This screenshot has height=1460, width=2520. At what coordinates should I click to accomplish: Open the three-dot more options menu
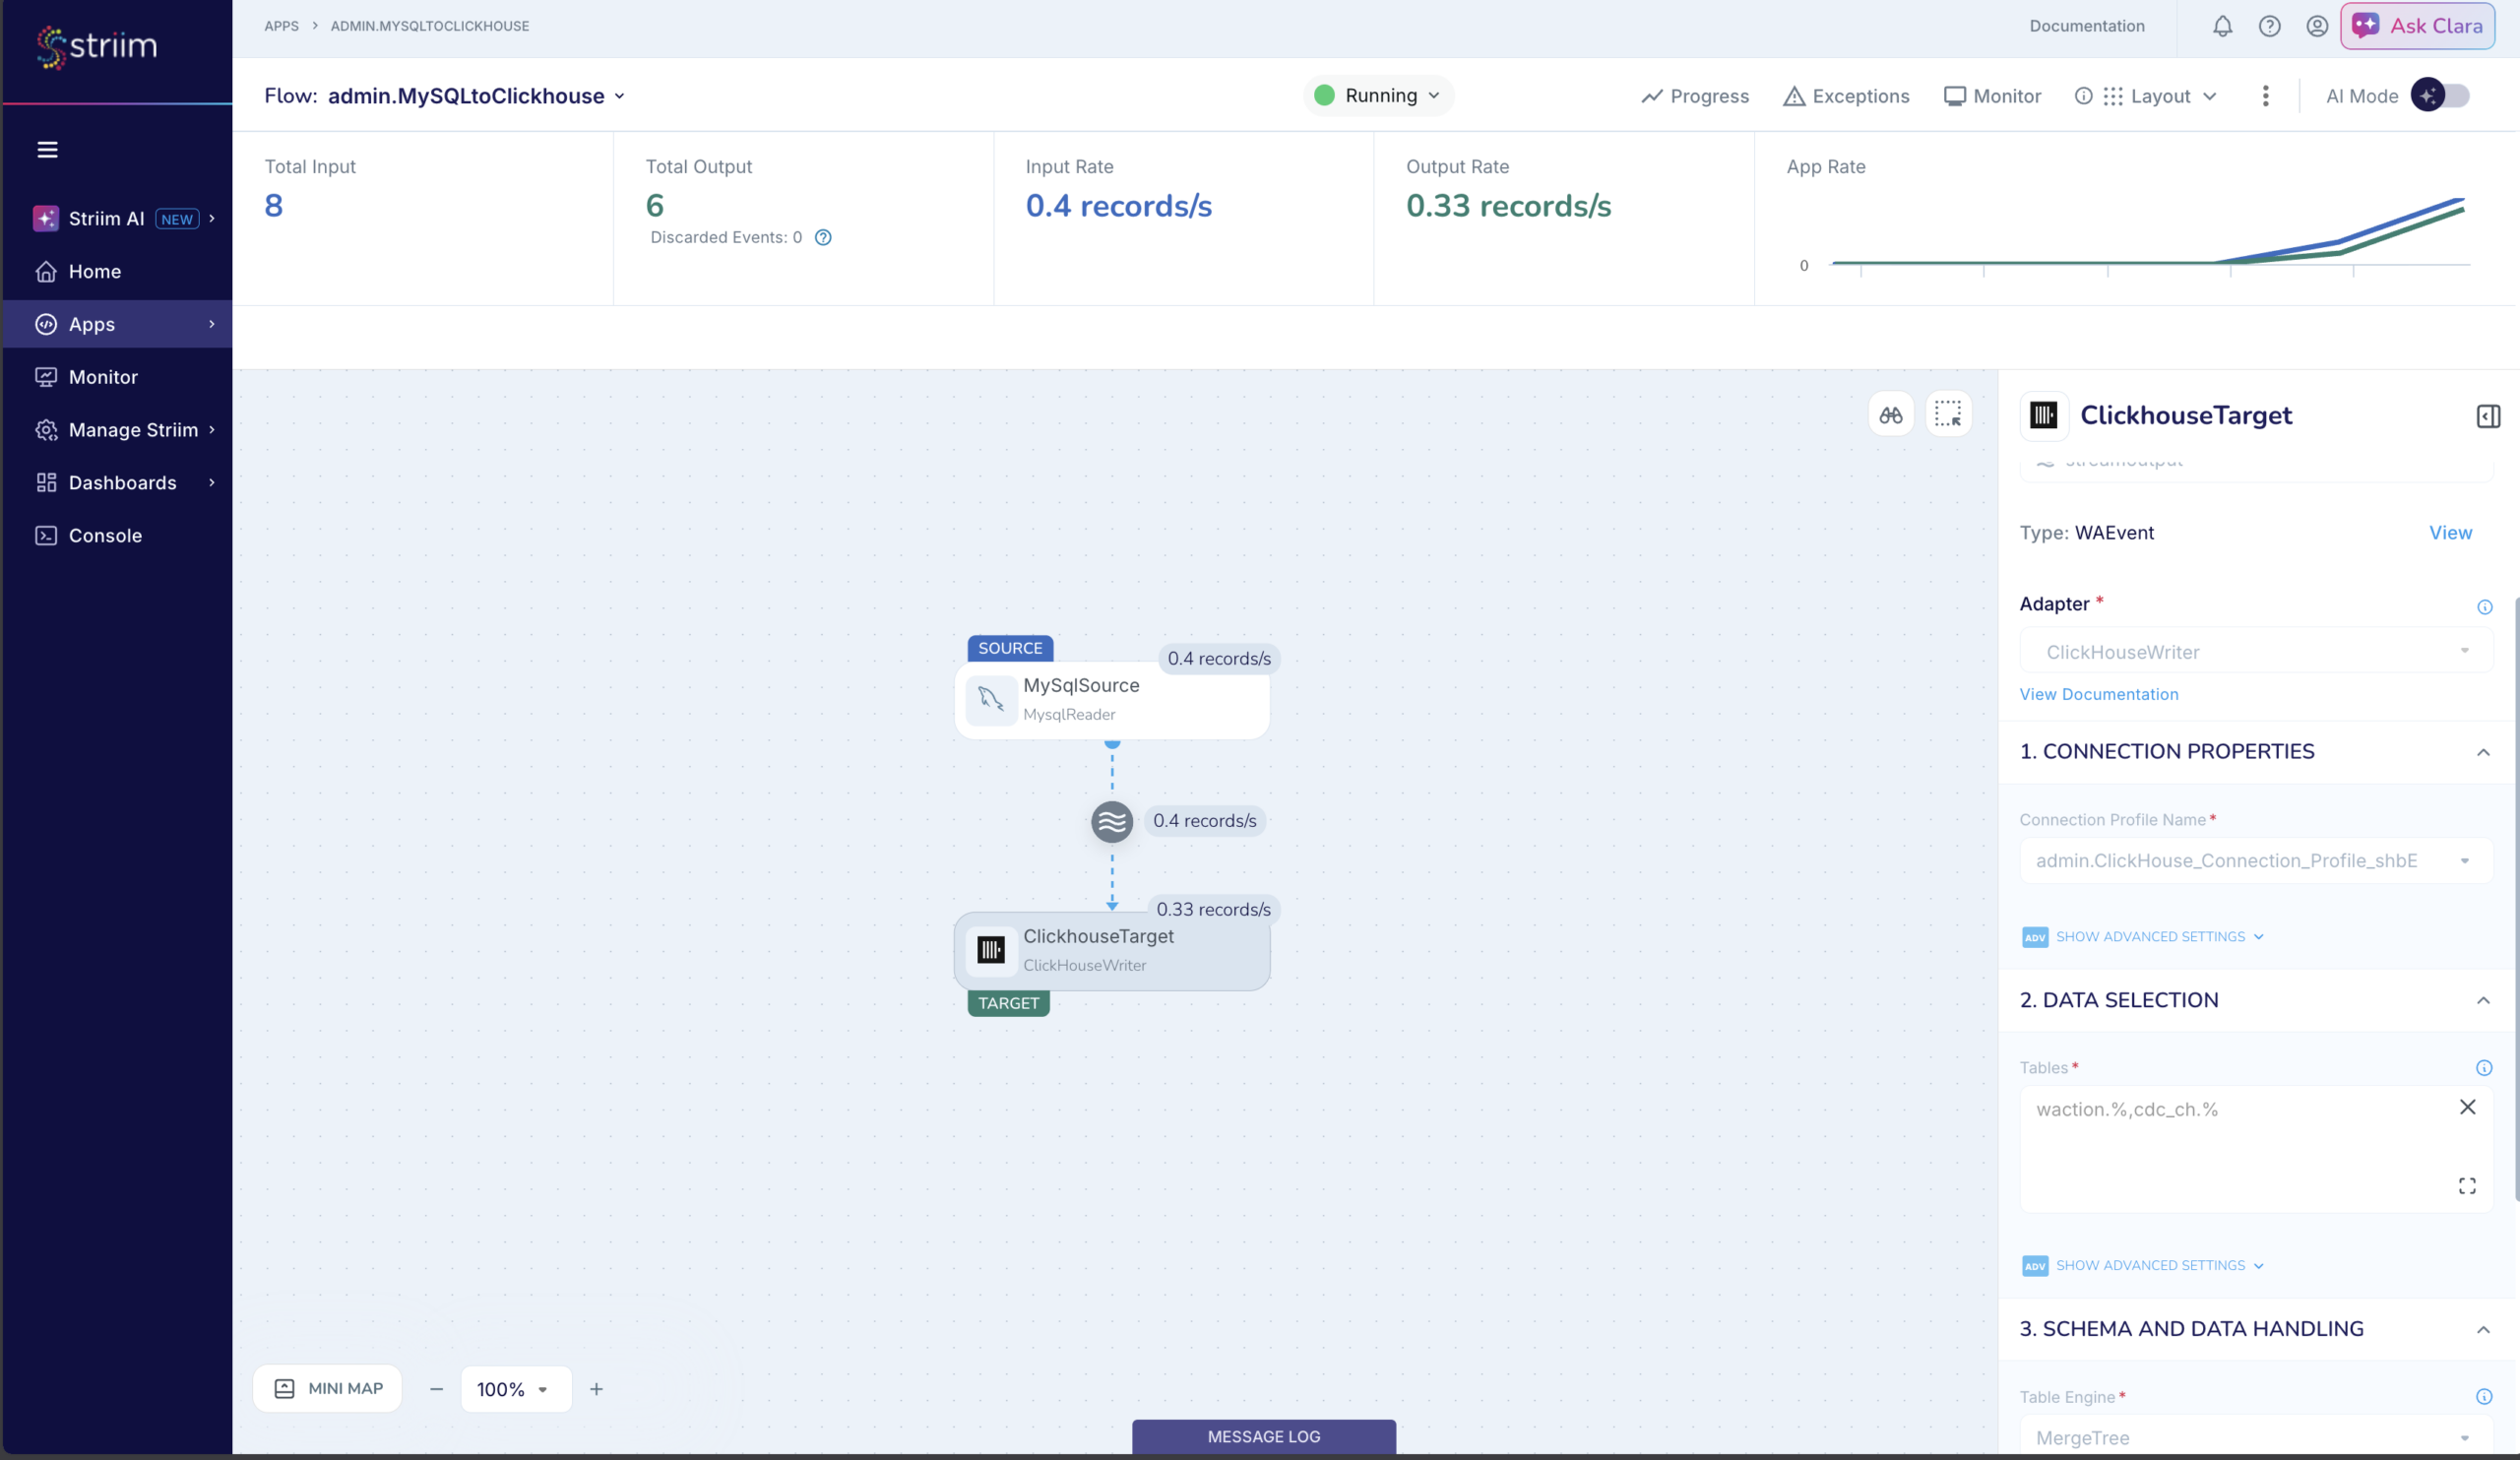pyautogui.click(x=2265, y=96)
